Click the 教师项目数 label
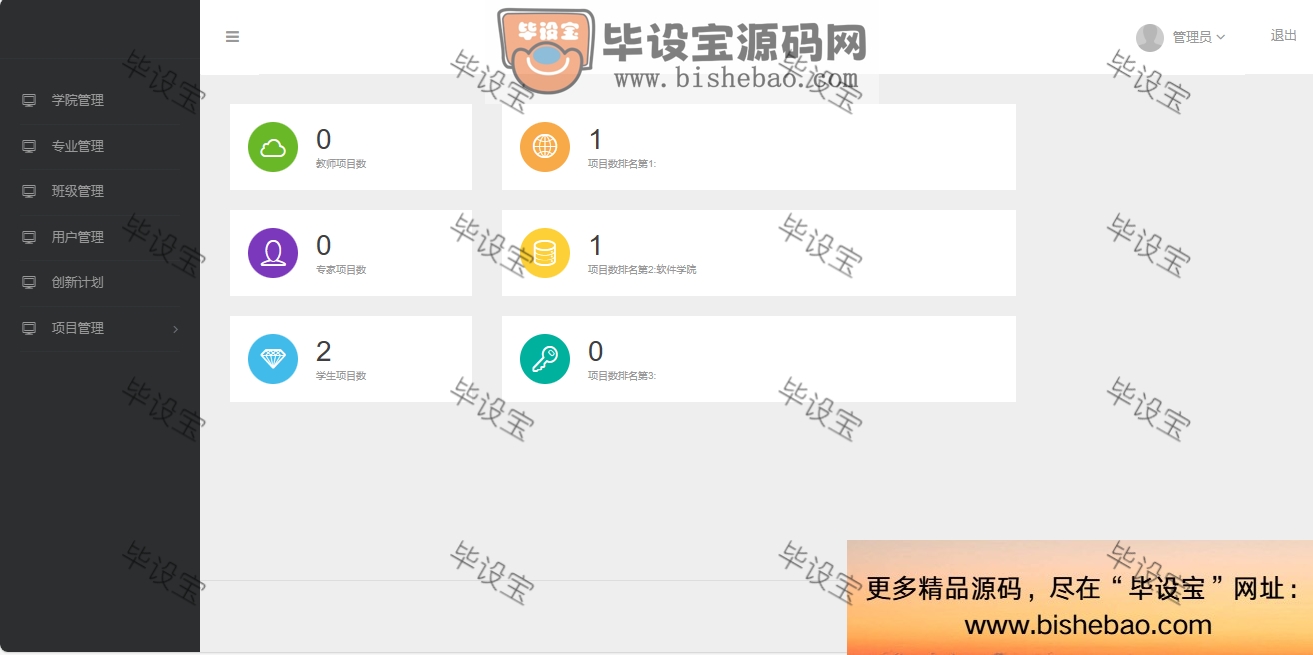This screenshot has height=655, width=1313. pyautogui.click(x=341, y=164)
